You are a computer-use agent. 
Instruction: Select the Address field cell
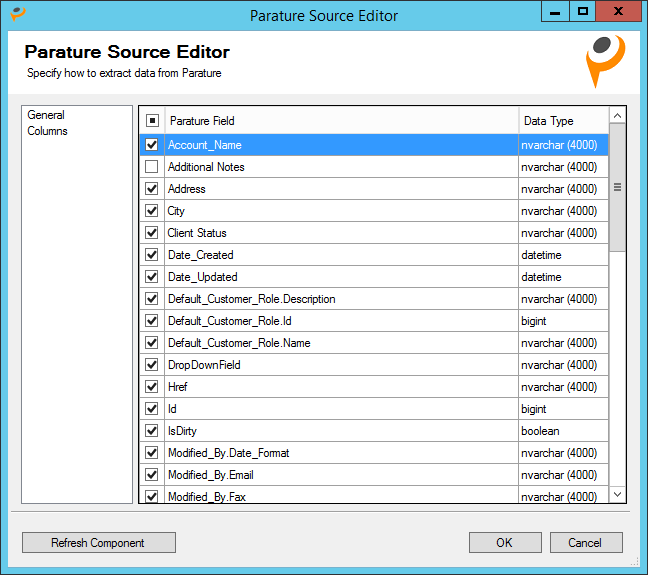pos(341,188)
